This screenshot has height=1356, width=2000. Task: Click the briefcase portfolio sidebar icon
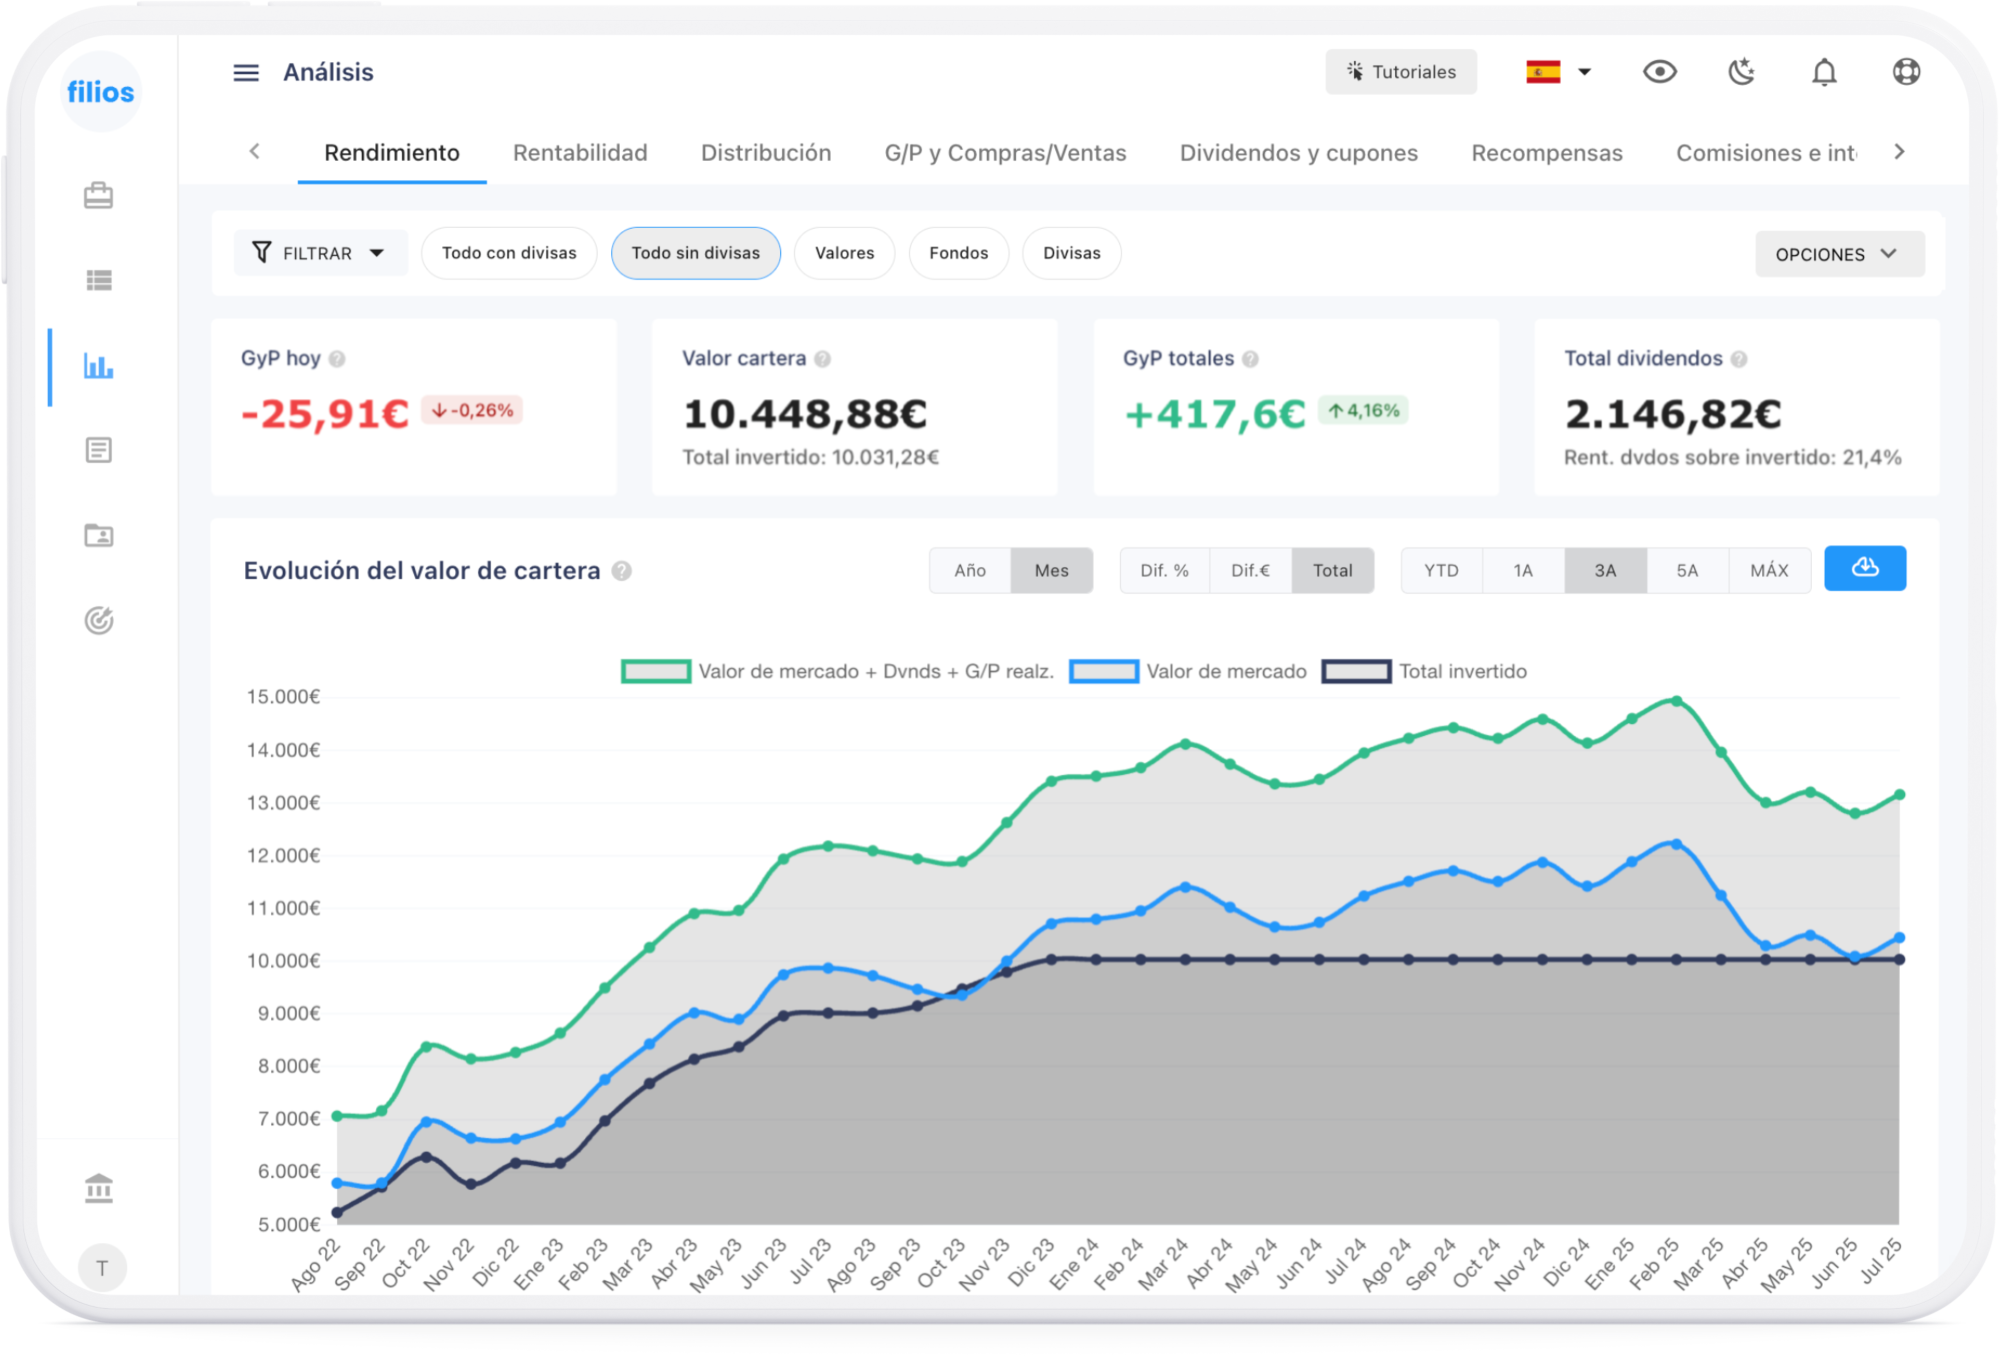point(98,195)
